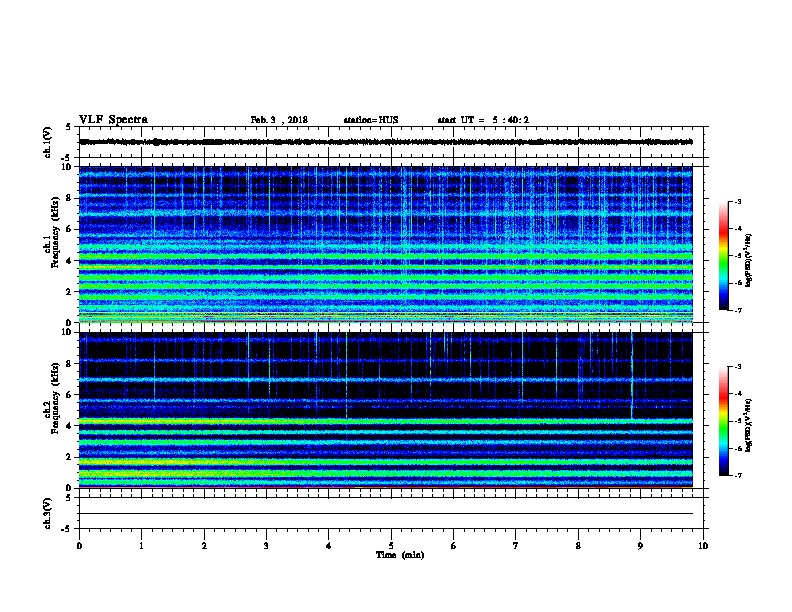Click time axis tick label '5' below the plots
The width and height of the screenshot is (792, 612).
pyautogui.click(x=391, y=546)
